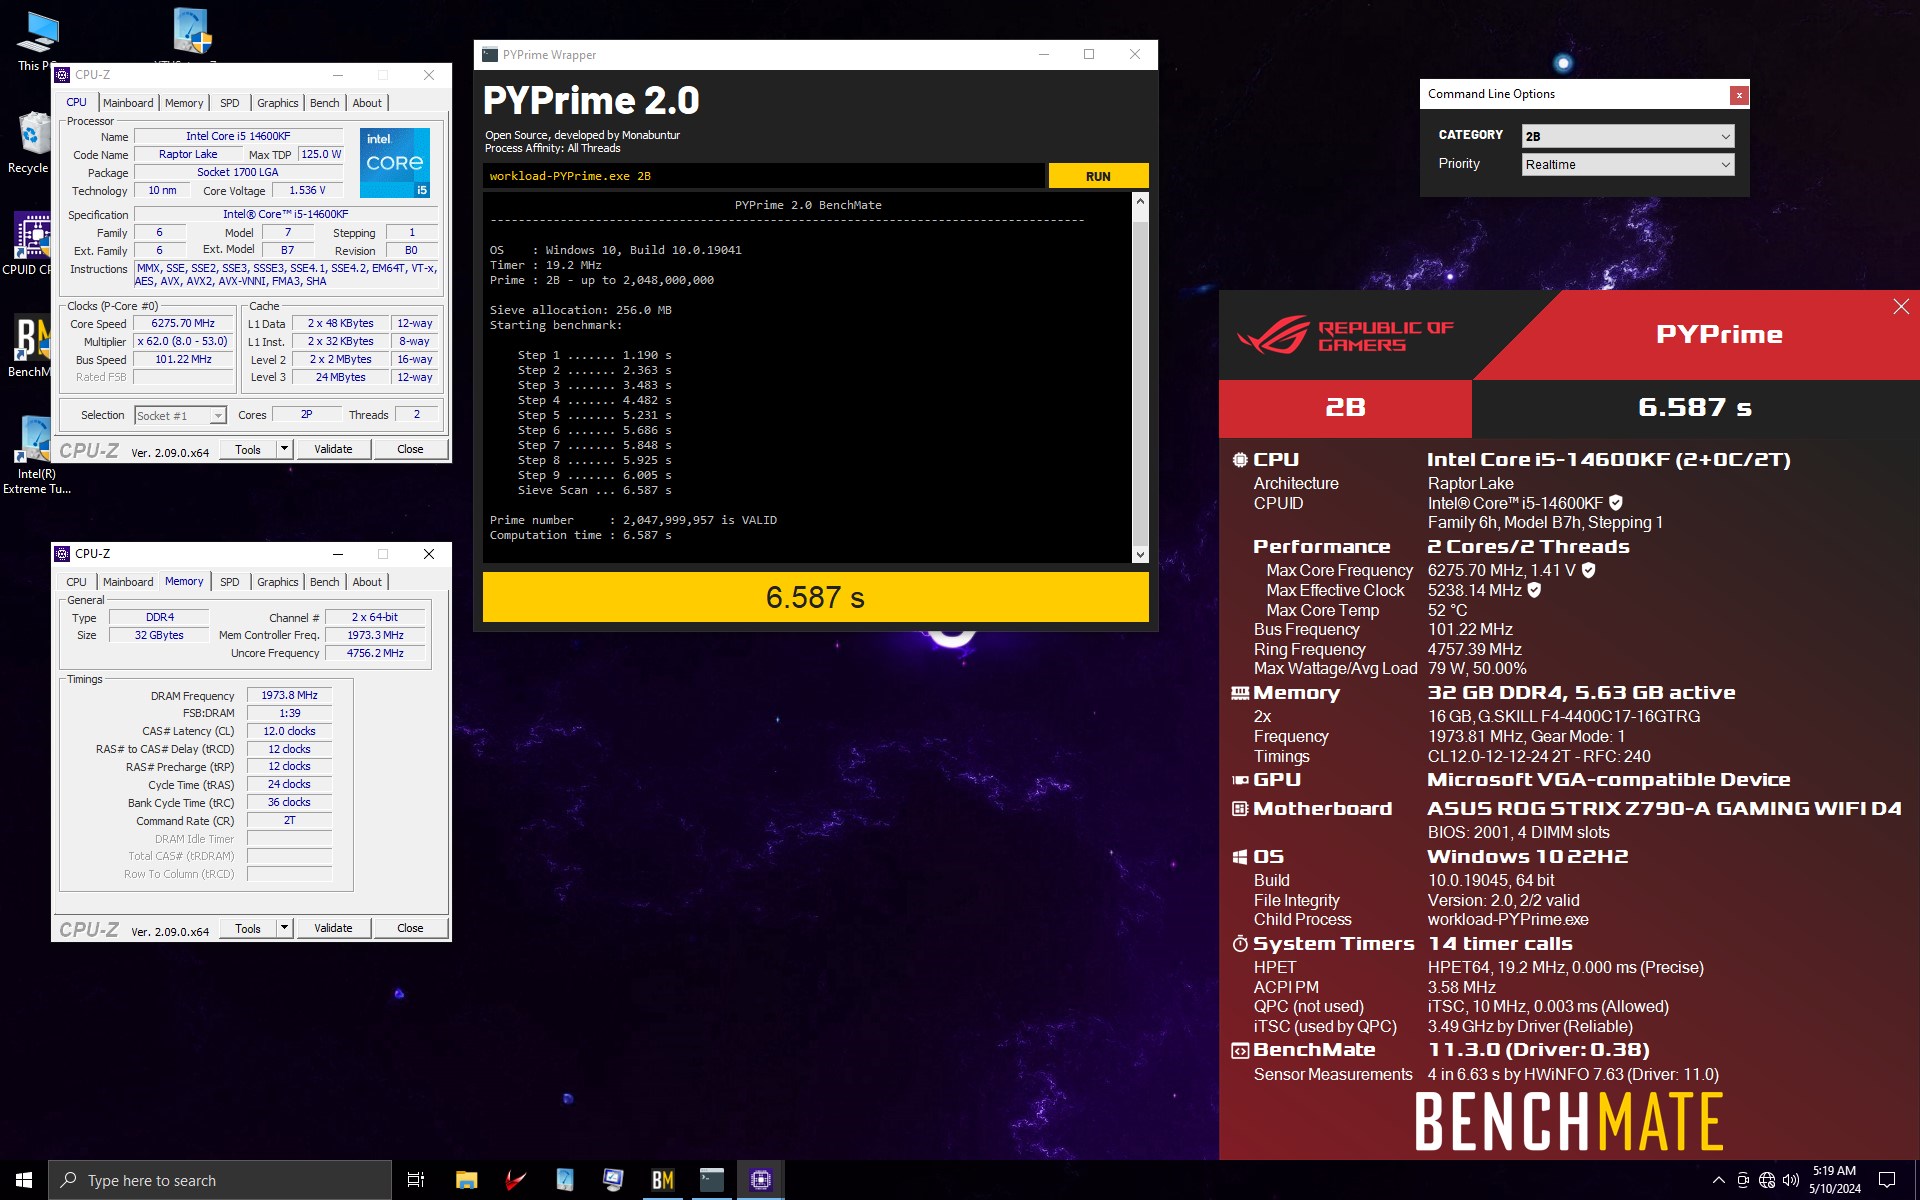Switch to Mainboard tab in top CPU-Z
Screen dimensions: 1920x1200
click(128, 103)
